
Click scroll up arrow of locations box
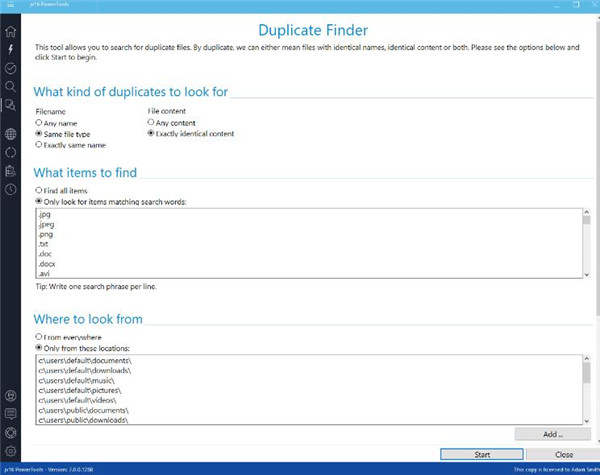[x=587, y=359]
